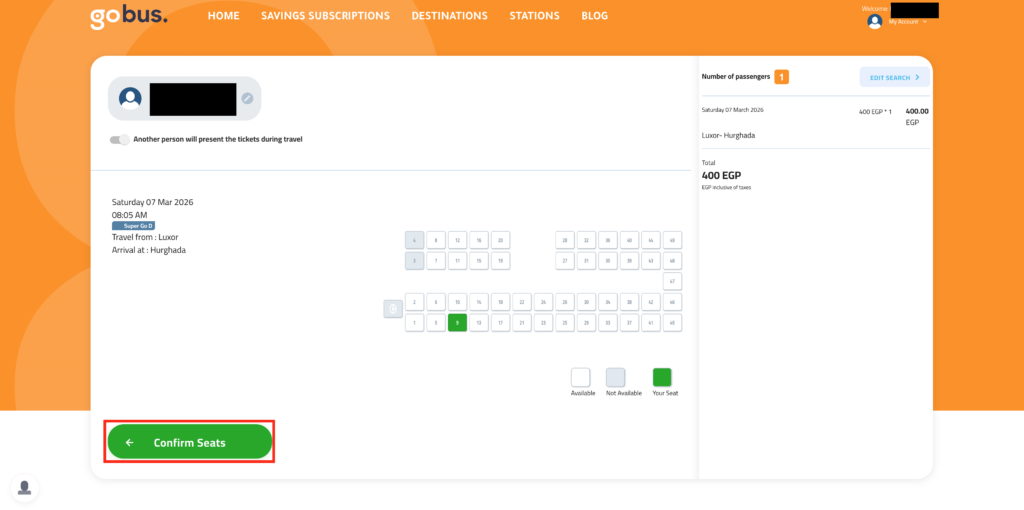The height and width of the screenshot is (510, 1024).
Task: Click the chat support icon at bottom left
Action: 25,488
